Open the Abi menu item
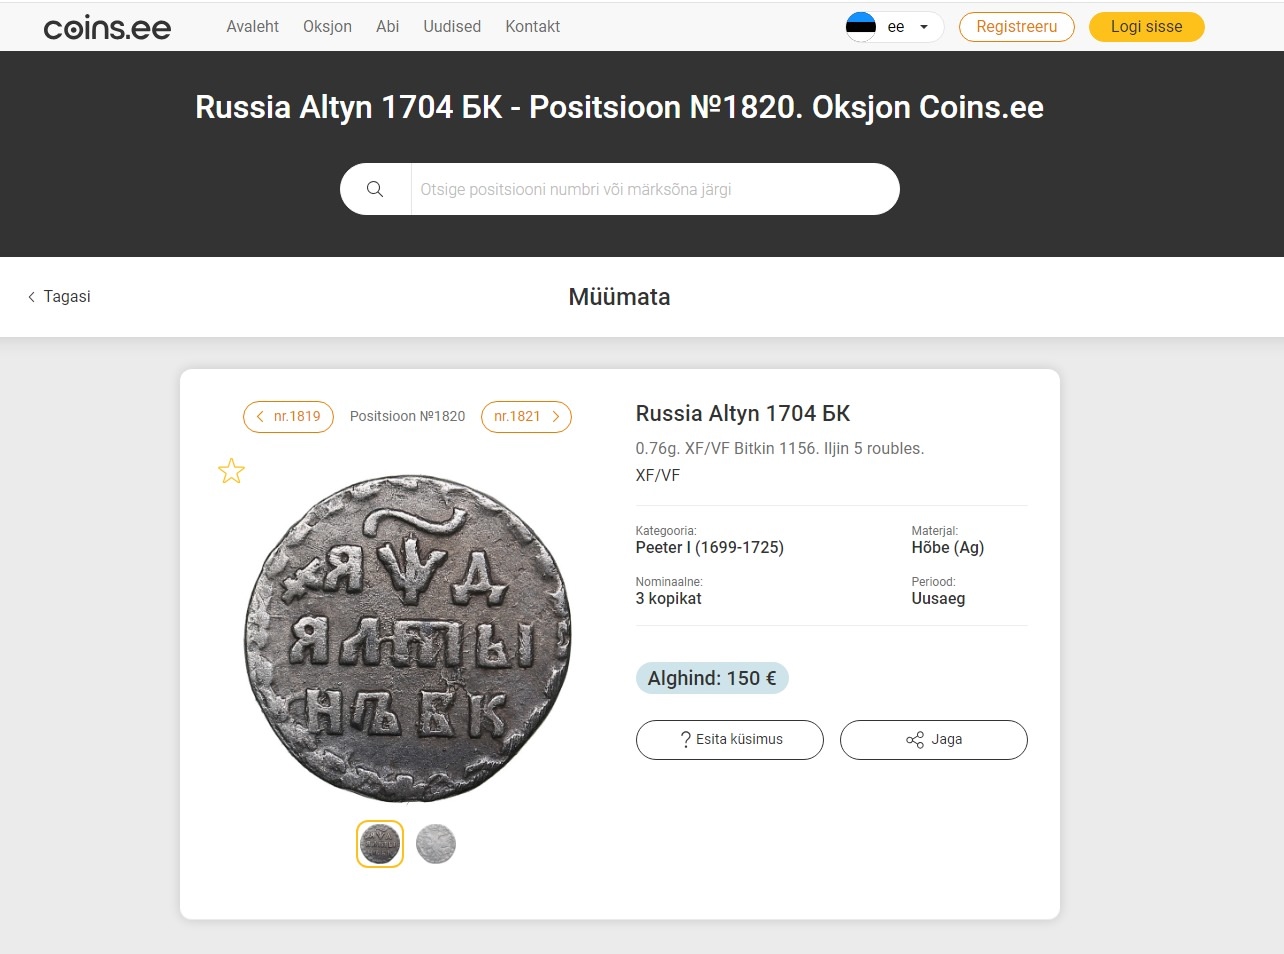1284x954 pixels. (x=387, y=27)
